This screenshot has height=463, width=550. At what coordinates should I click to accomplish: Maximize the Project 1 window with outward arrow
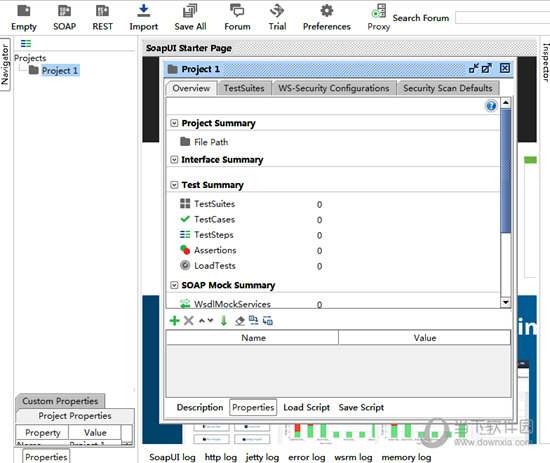487,68
